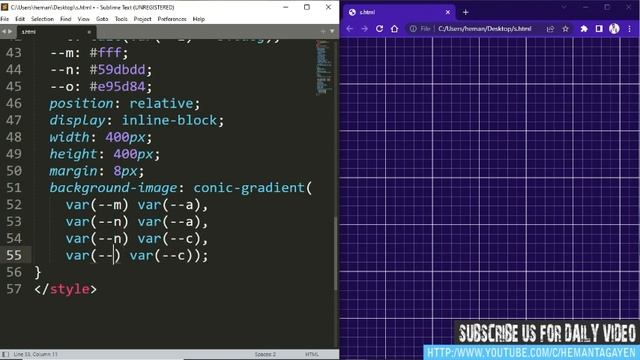
Task: Open Chrome three-dot menu
Action: coord(630,29)
